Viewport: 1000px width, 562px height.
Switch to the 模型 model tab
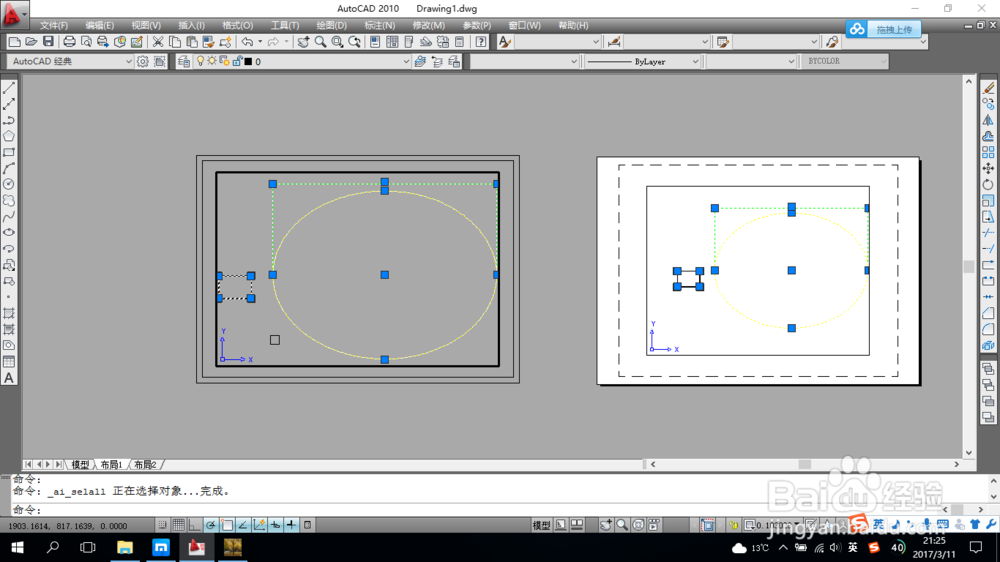coord(80,465)
